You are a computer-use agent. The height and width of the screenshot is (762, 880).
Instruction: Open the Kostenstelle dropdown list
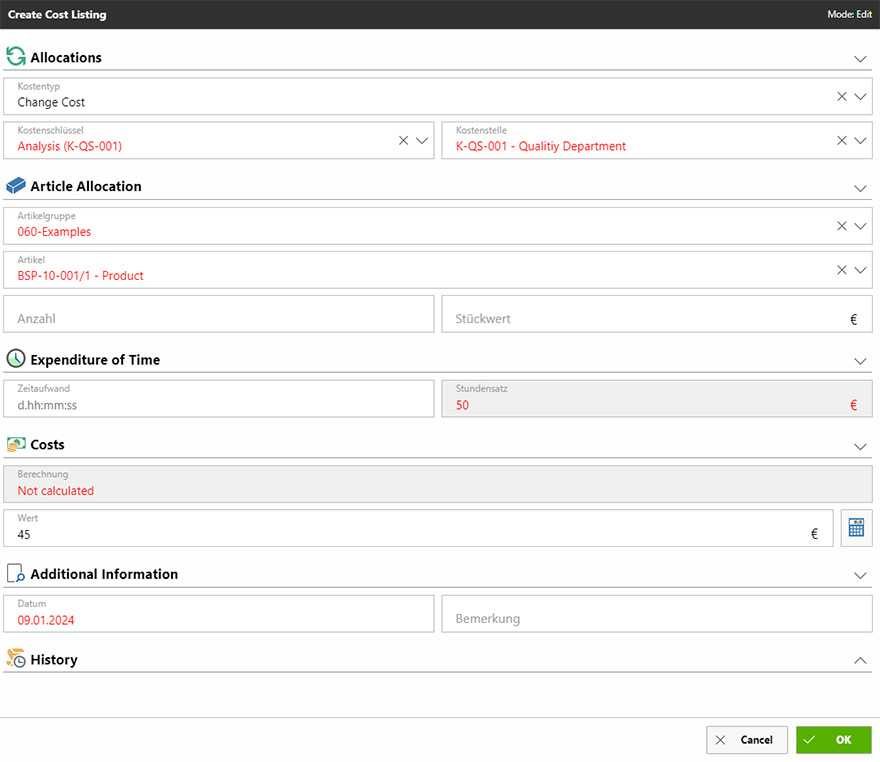tap(860, 141)
